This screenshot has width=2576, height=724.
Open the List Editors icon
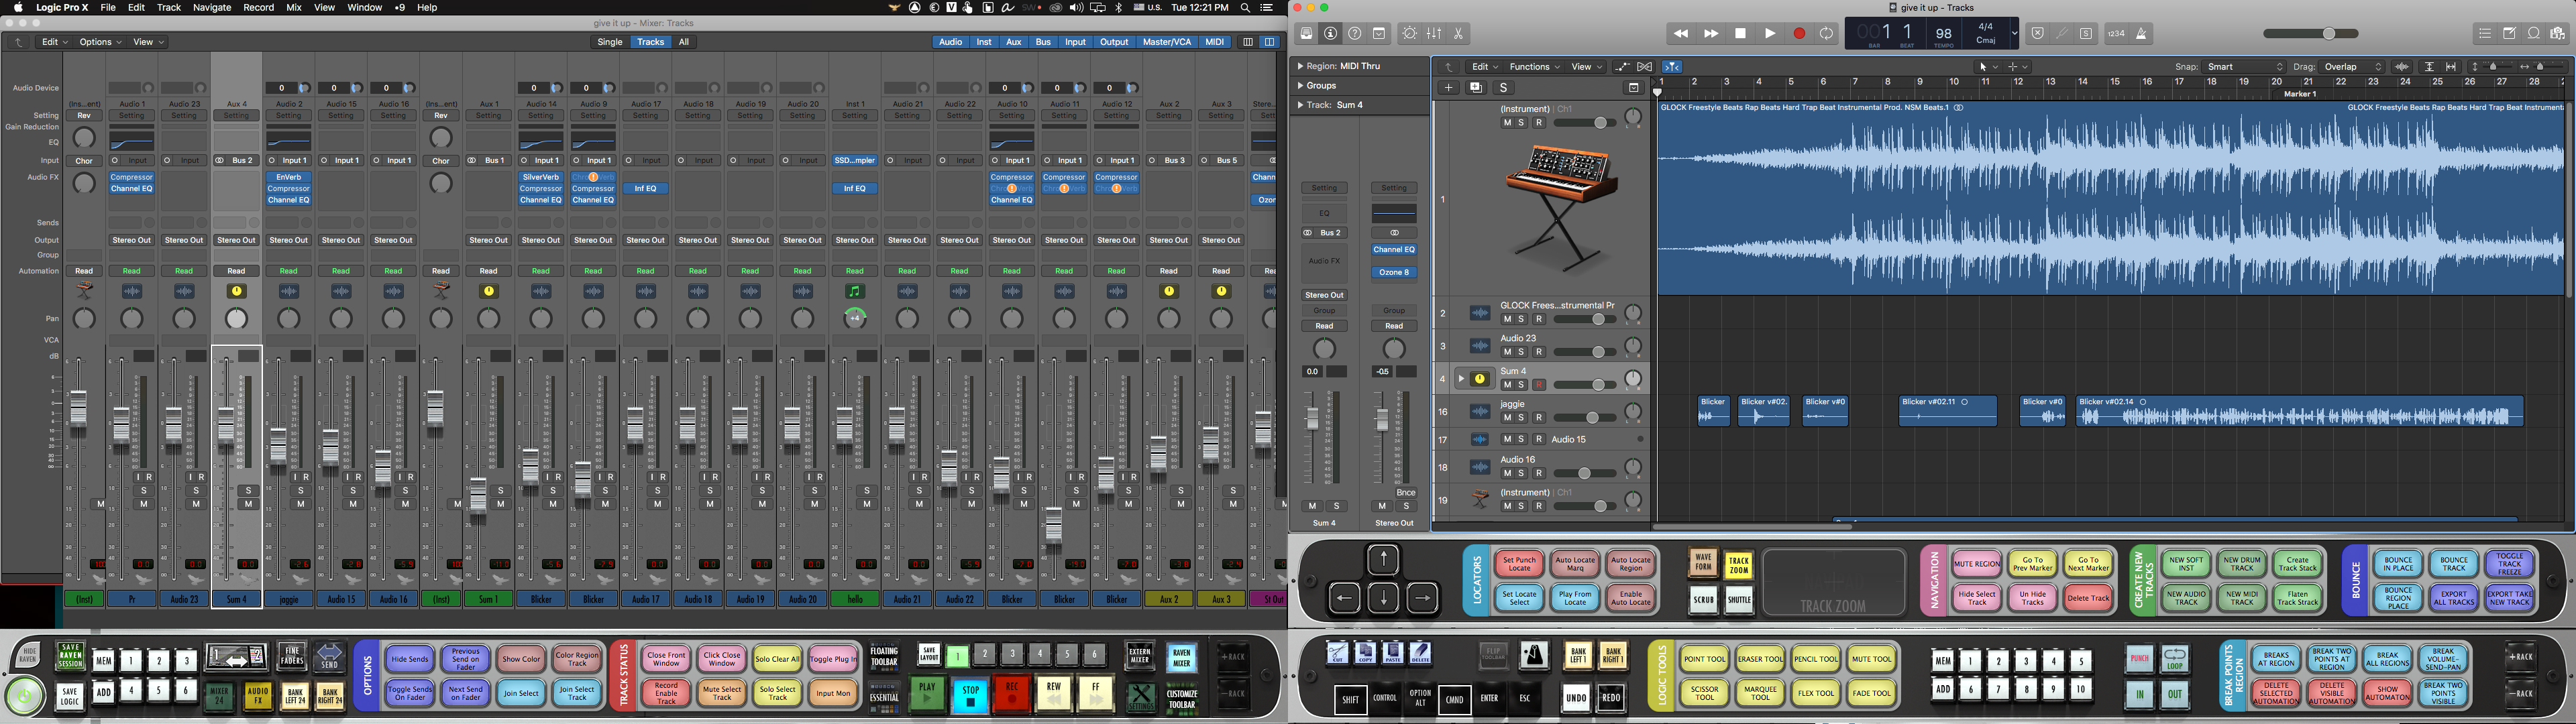tap(2485, 34)
